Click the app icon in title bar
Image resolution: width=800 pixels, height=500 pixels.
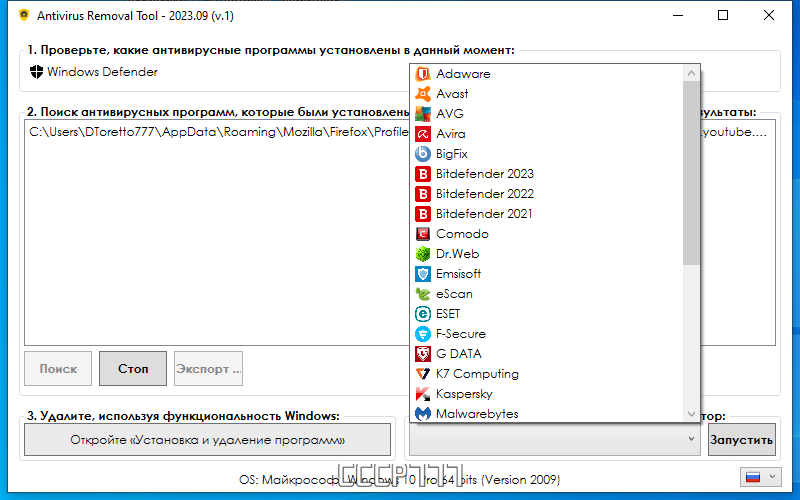[x=23, y=15]
